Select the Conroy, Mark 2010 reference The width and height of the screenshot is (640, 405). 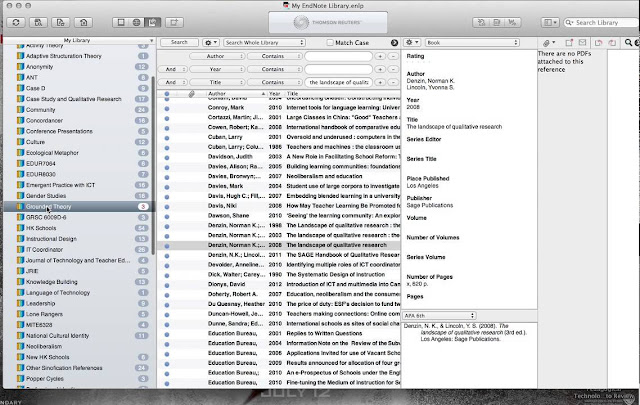(279, 107)
